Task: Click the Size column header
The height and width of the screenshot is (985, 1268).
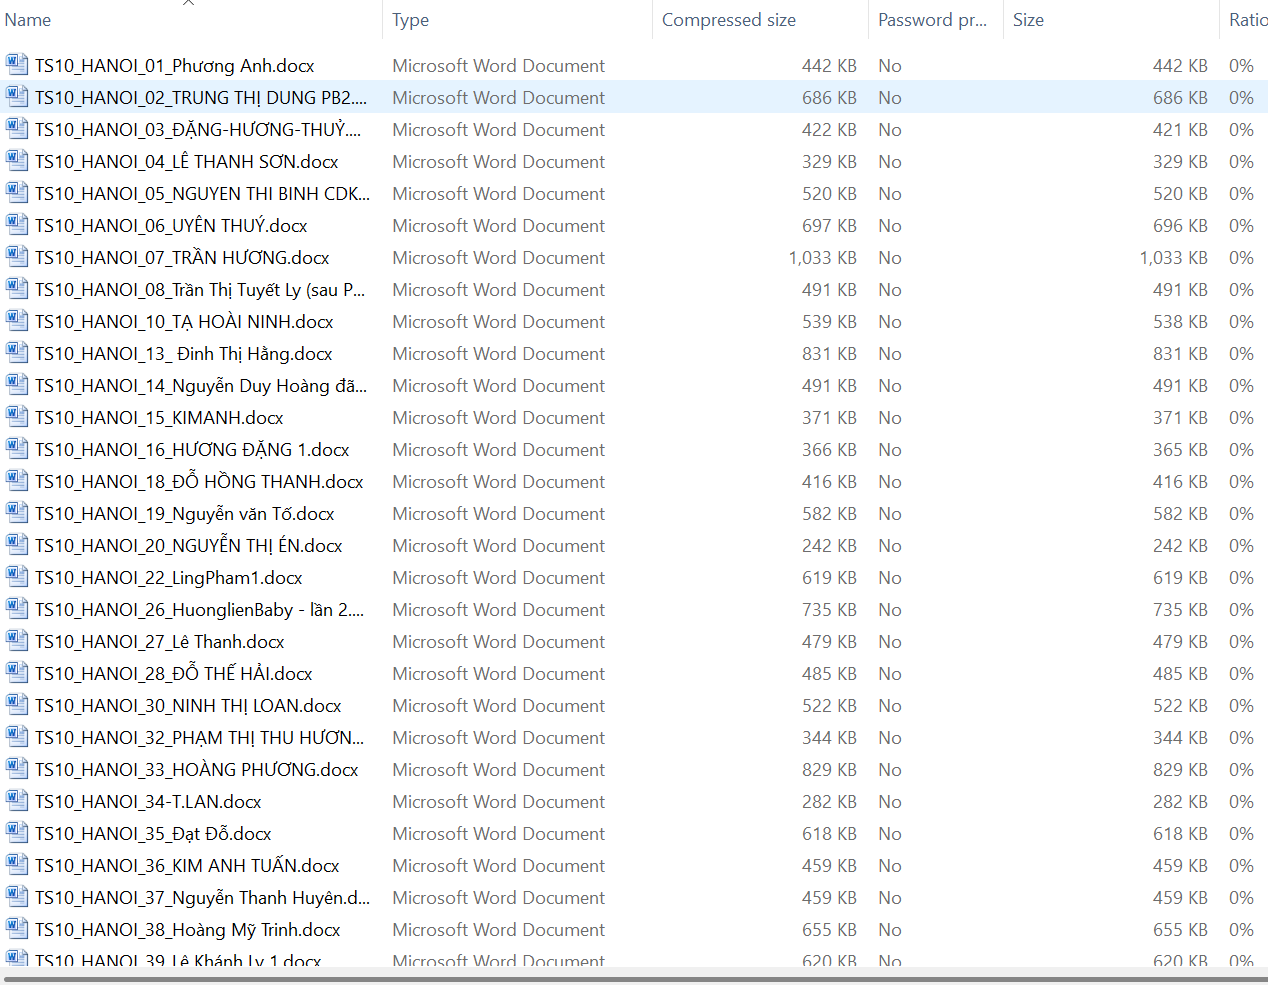Action: coord(1027,20)
